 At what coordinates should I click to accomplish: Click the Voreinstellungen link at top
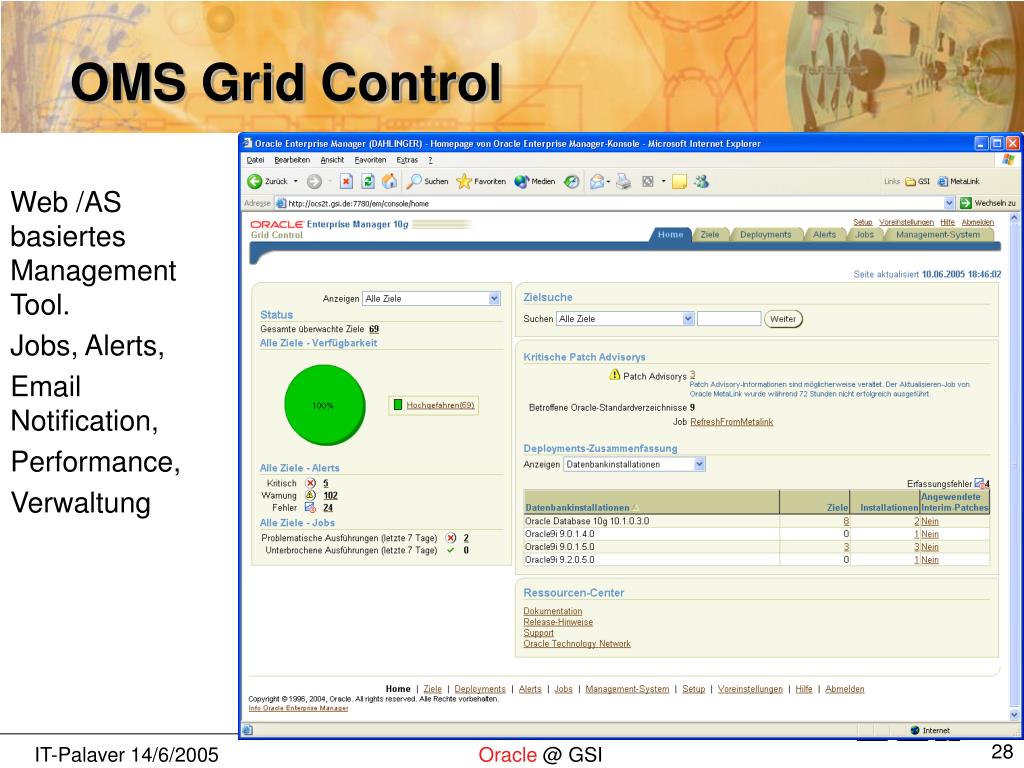906,222
